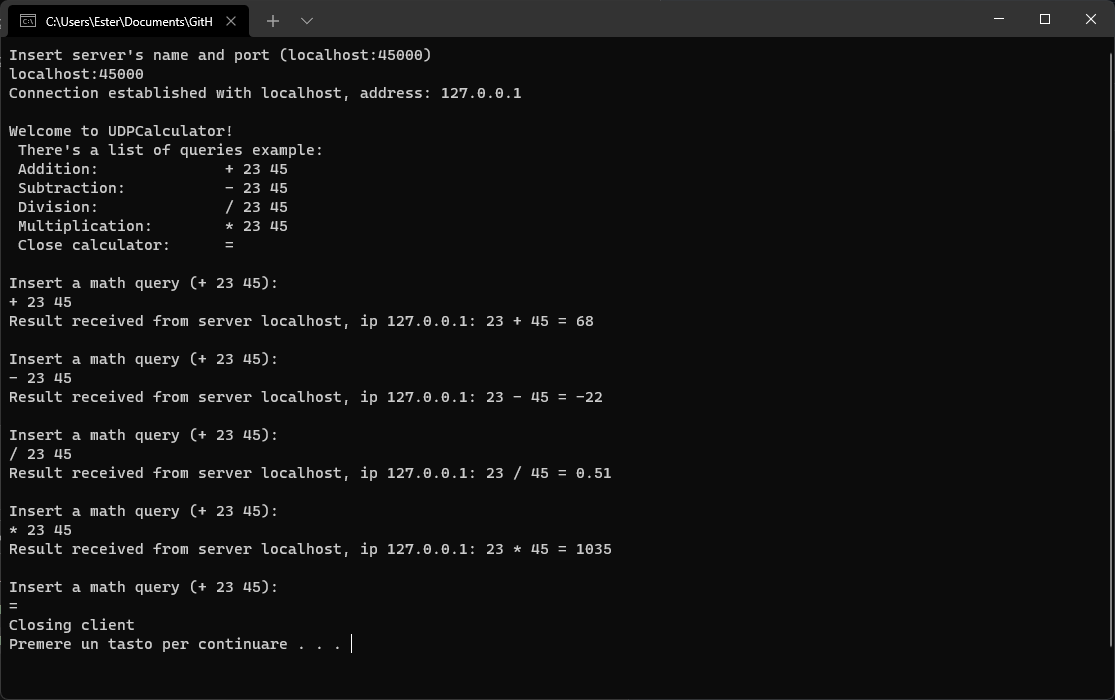Open the new tab dropdown chevron

(307, 20)
